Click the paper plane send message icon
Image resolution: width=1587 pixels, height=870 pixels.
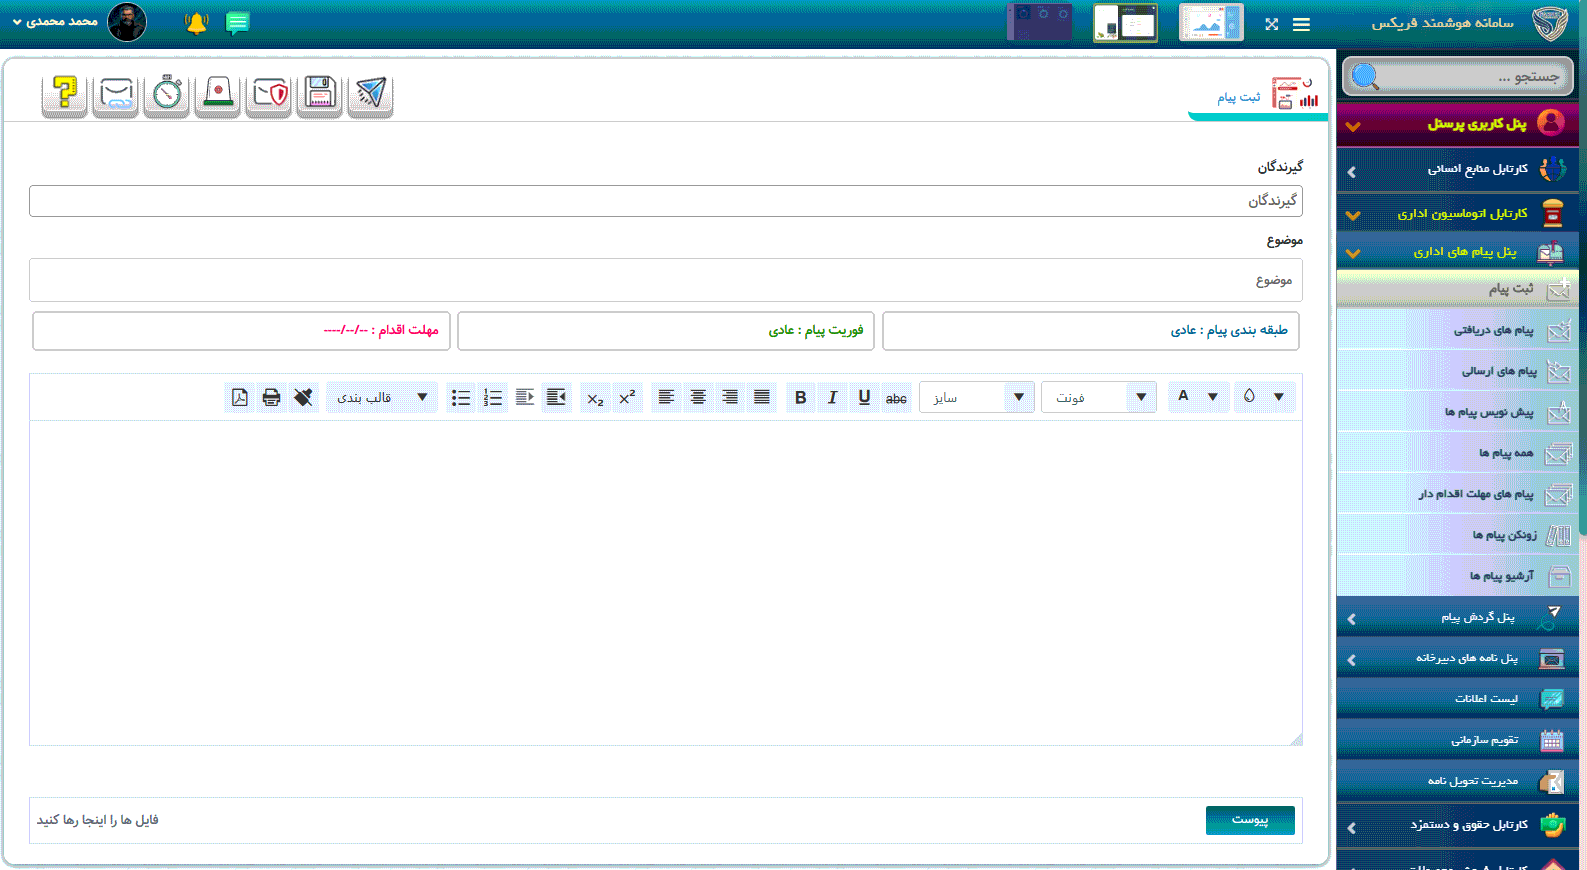pos(370,94)
